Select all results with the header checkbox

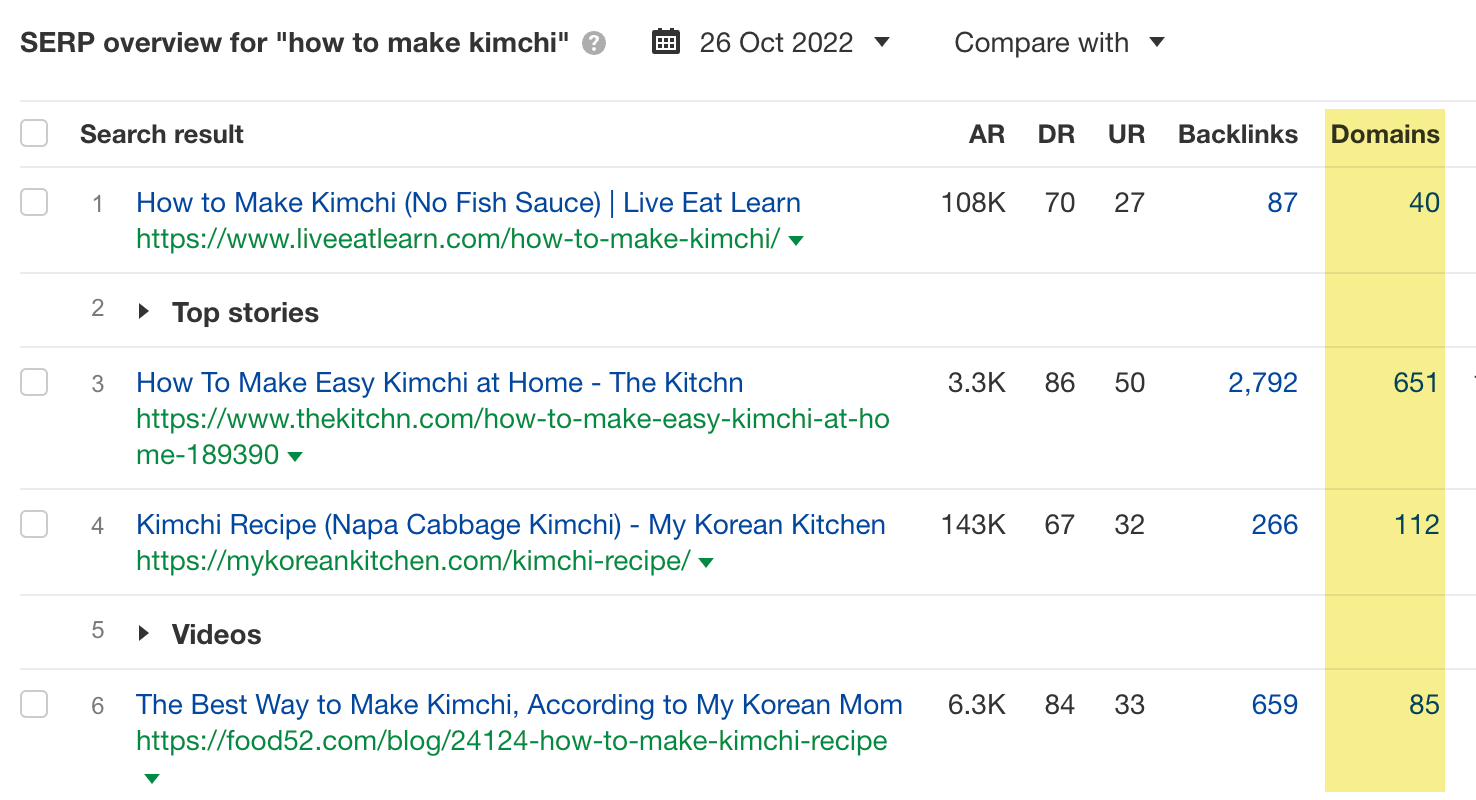[34, 132]
